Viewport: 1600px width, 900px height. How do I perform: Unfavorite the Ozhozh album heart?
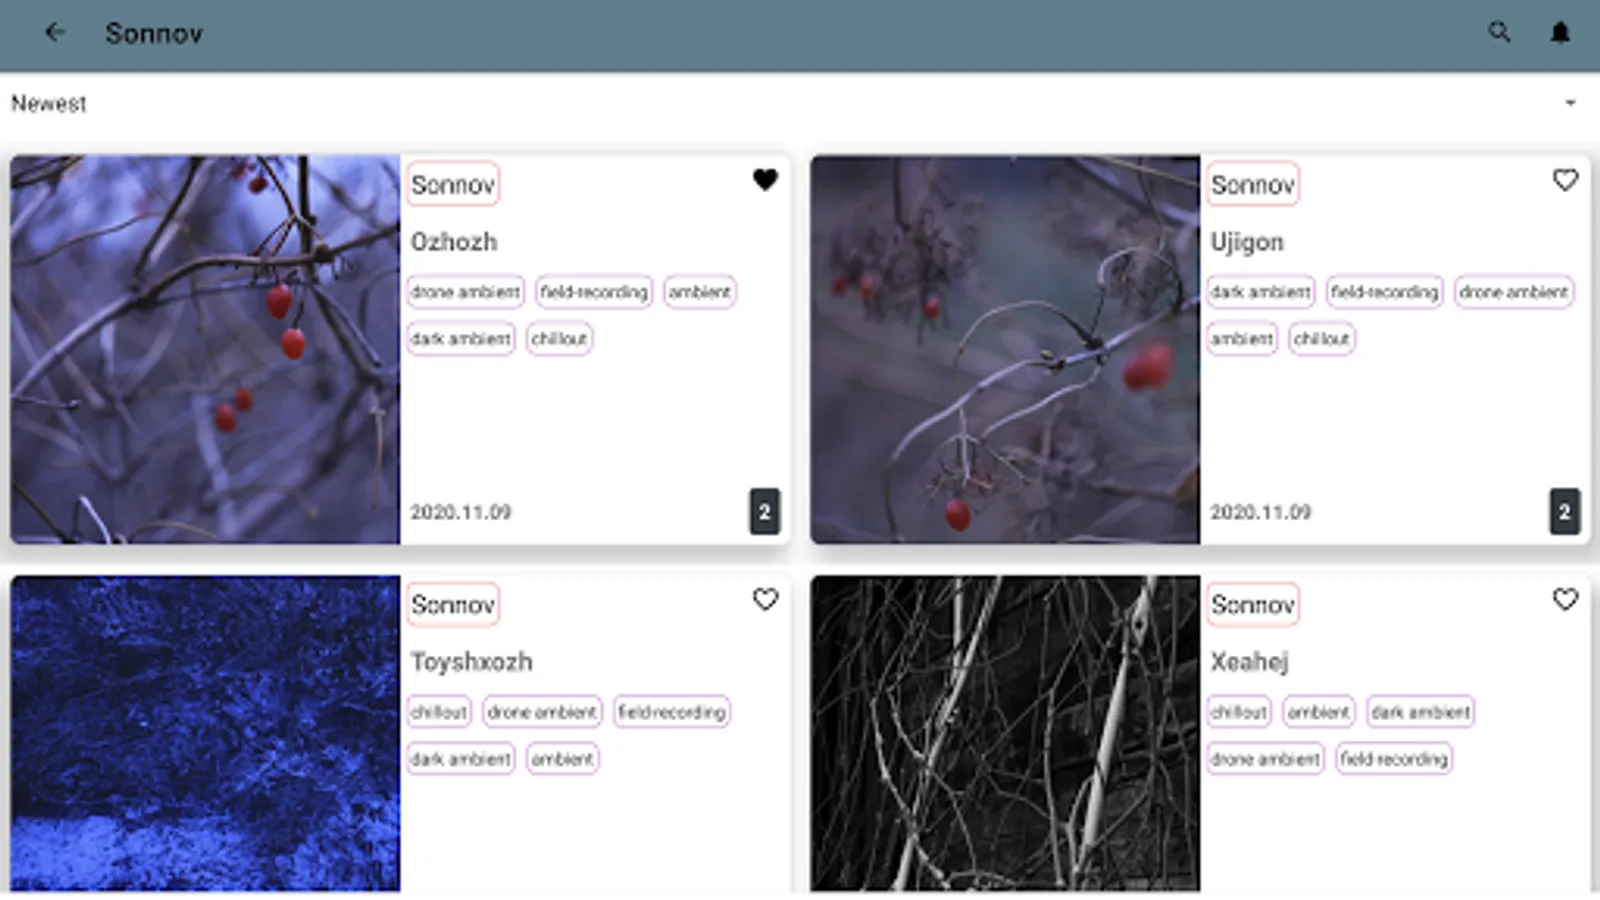[765, 180]
